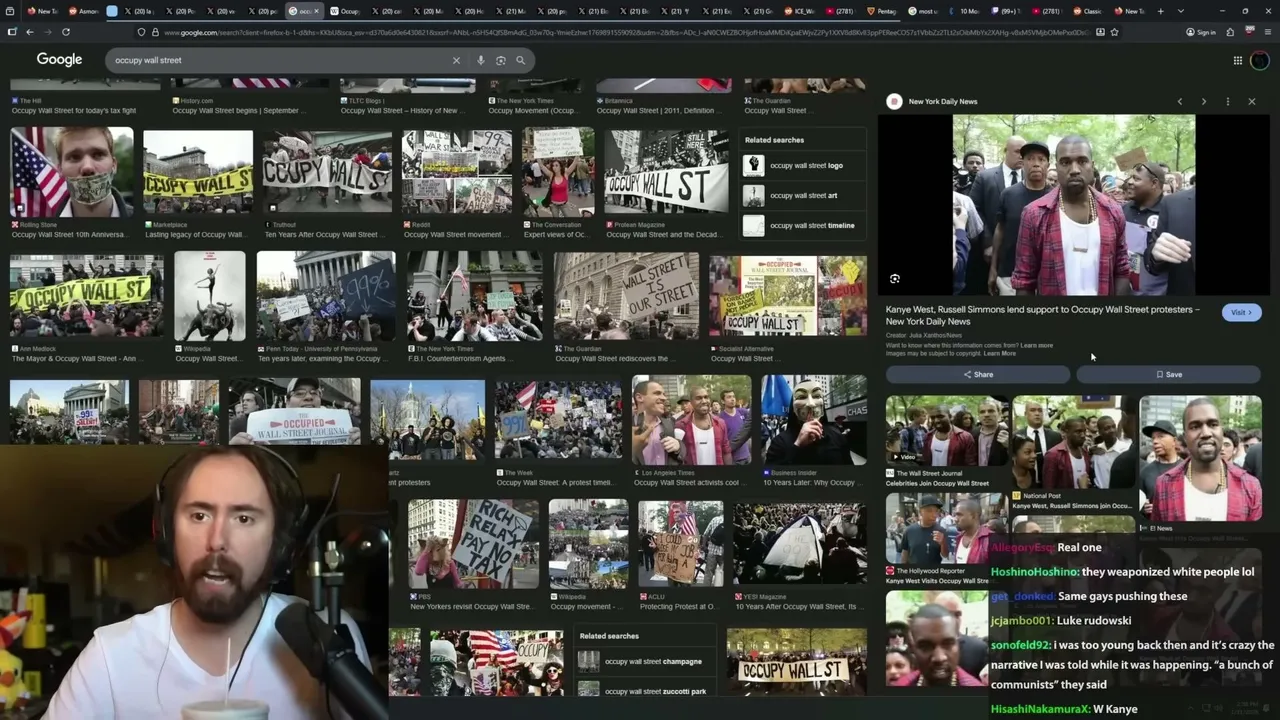Open the Wikipedia ballerina-on-bull poster image
1280x720 pixels.
pos(210,297)
